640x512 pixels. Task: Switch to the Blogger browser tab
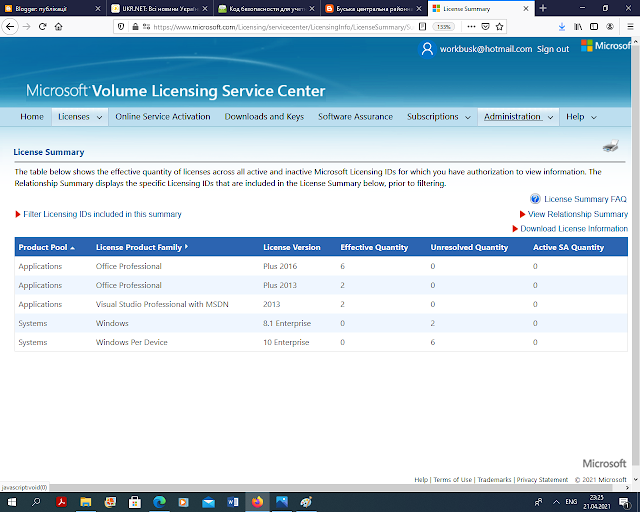[52, 8]
